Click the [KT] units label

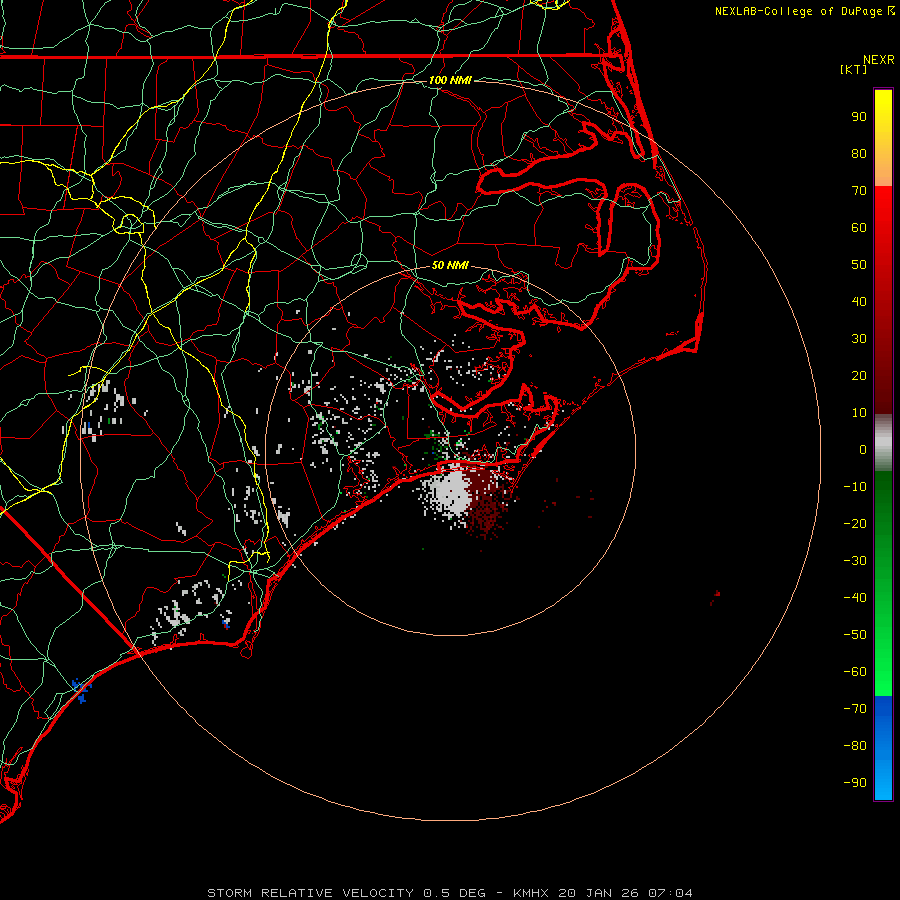pos(853,69)
